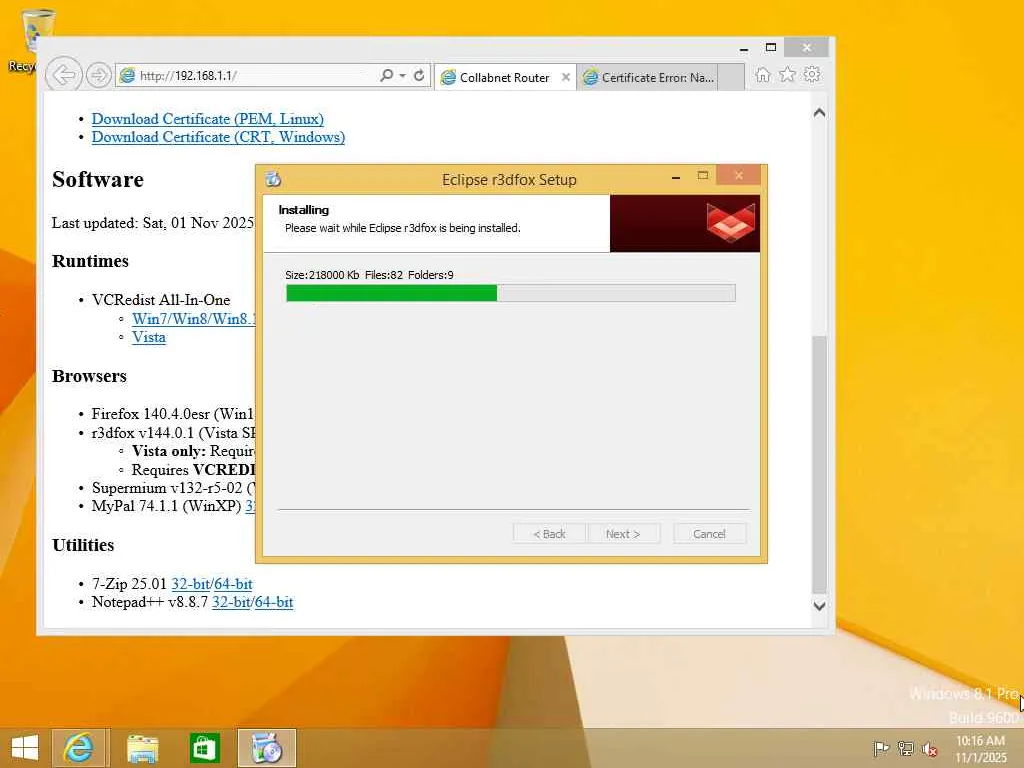This screenshot has height=768, width=1024.
Task: Open the Windows Start button
Action: 25,748
